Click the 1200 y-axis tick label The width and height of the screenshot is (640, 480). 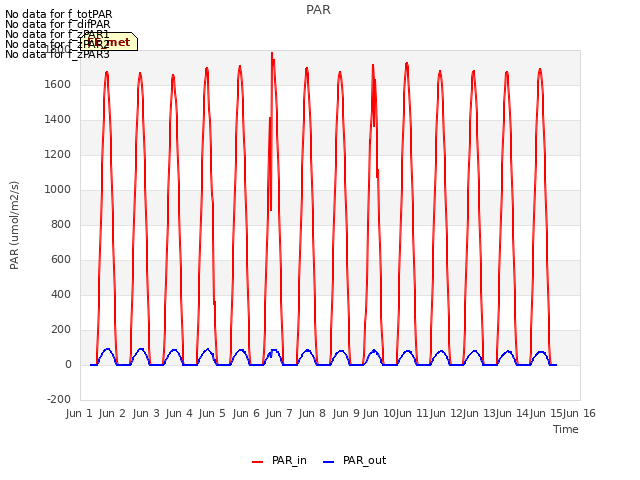pyautogui.click(x=58, y=155)
